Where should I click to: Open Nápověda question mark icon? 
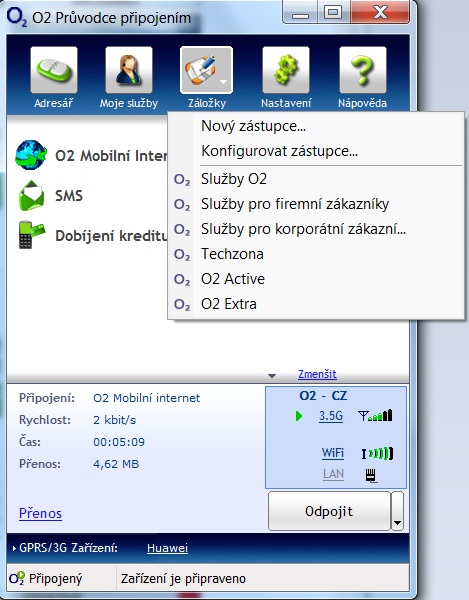(x=363, y=70)
